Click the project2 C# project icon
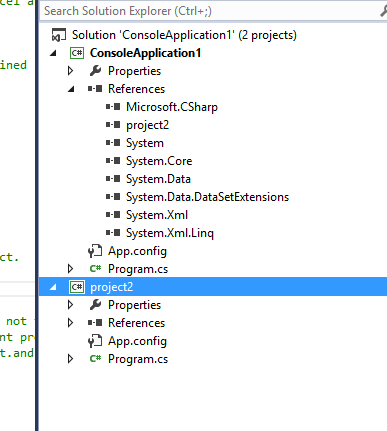The image size is (387, 431). [x=77, y=287]
